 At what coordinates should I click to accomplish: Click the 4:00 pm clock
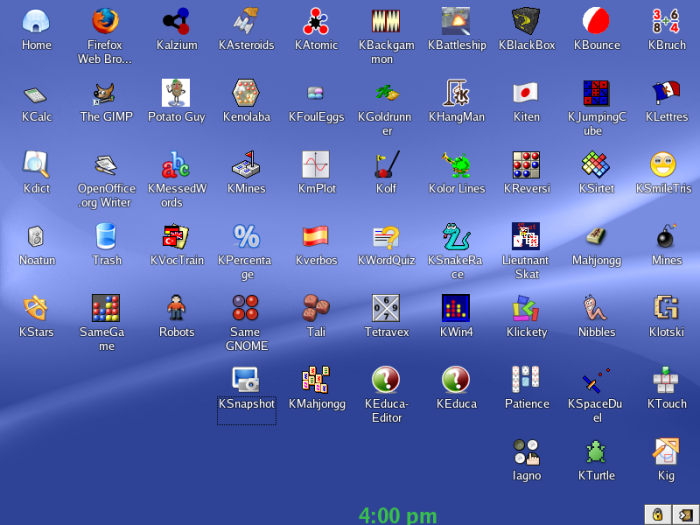(398, 515)
